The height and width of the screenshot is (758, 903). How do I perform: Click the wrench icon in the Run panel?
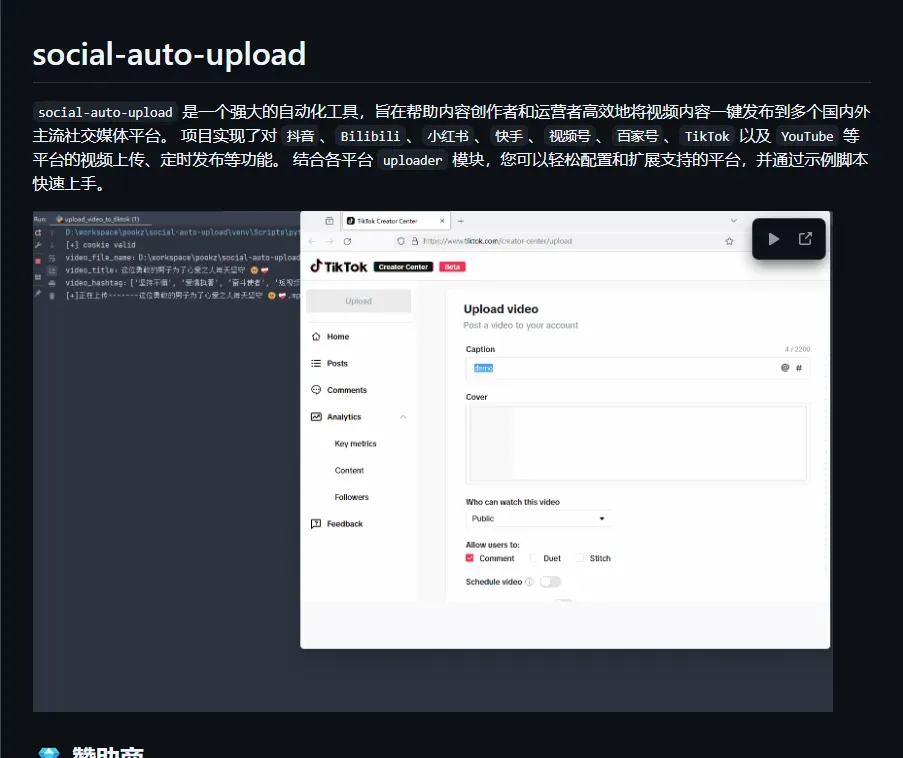[x=38, y=245]
